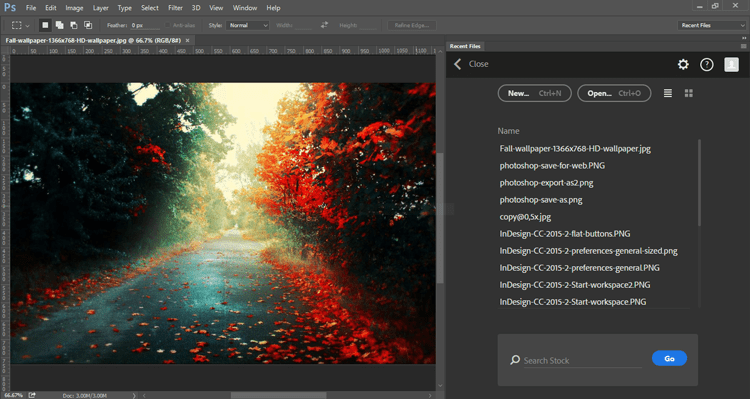The height and width of the screenshot is (399, 750).
Task: Close the Fall-wallpaper document tab
Action: pos(188,41)
